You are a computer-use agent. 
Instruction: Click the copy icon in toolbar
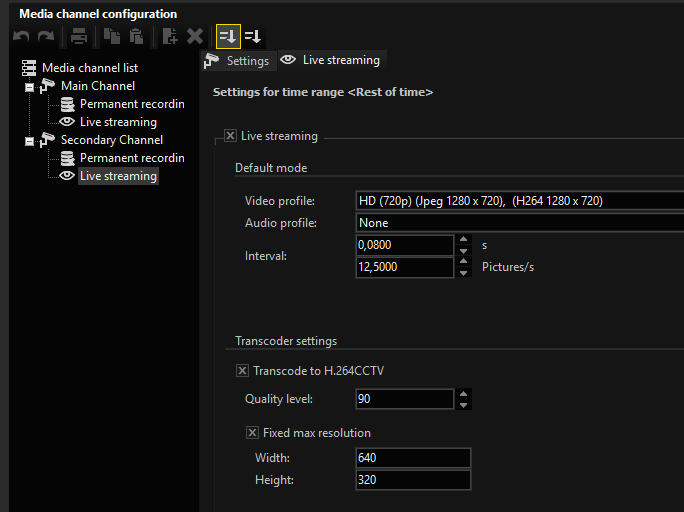tap(112, 36)
